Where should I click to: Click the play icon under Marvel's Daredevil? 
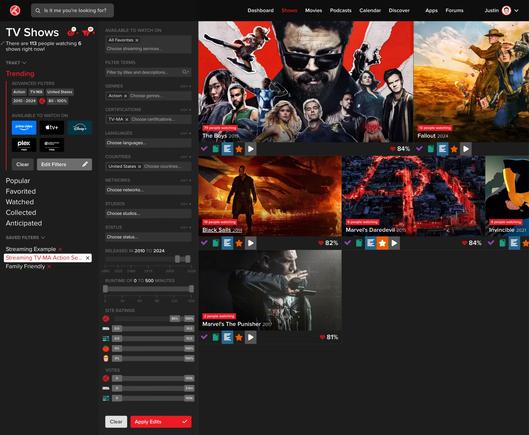pos(394,243)
